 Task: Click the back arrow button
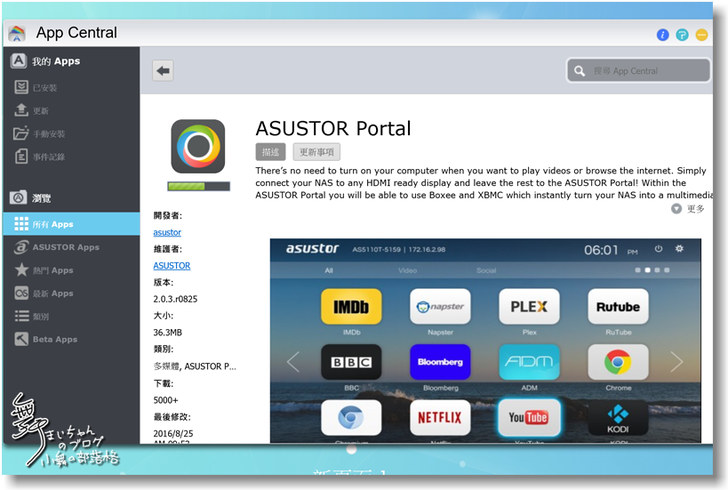pyautogui.click(x=162, y=71)
